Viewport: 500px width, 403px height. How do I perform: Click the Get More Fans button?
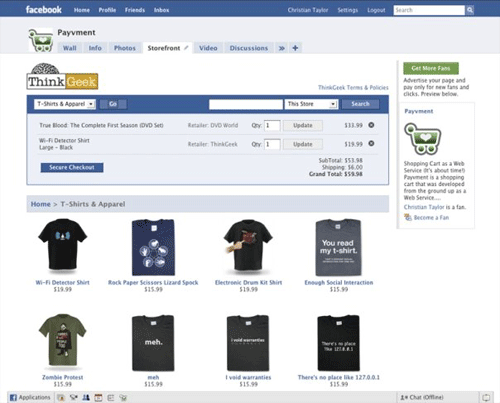[431, 68]
